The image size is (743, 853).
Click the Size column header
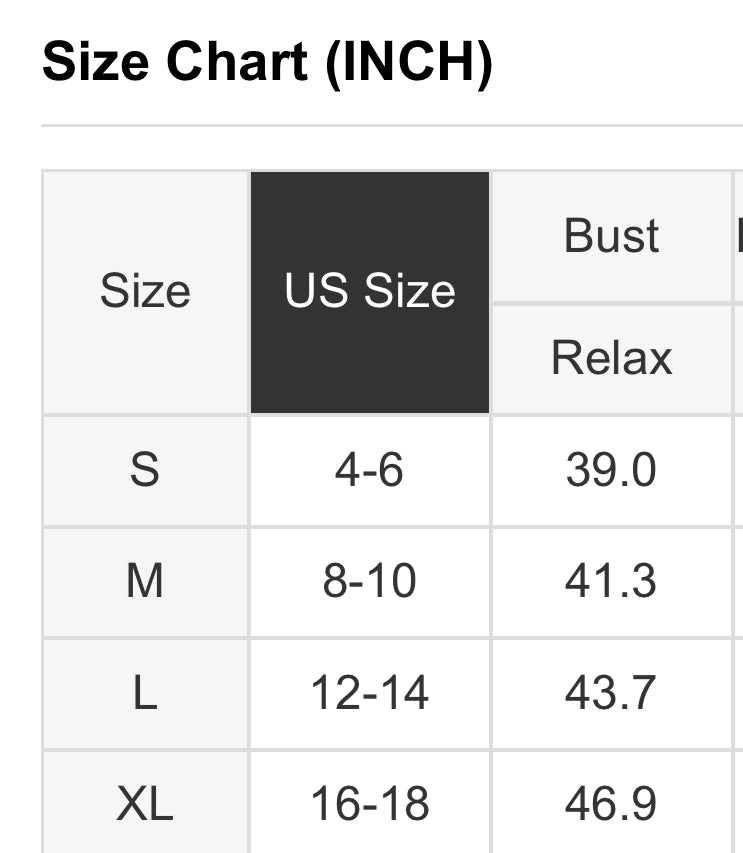click(x=145, y=292)
